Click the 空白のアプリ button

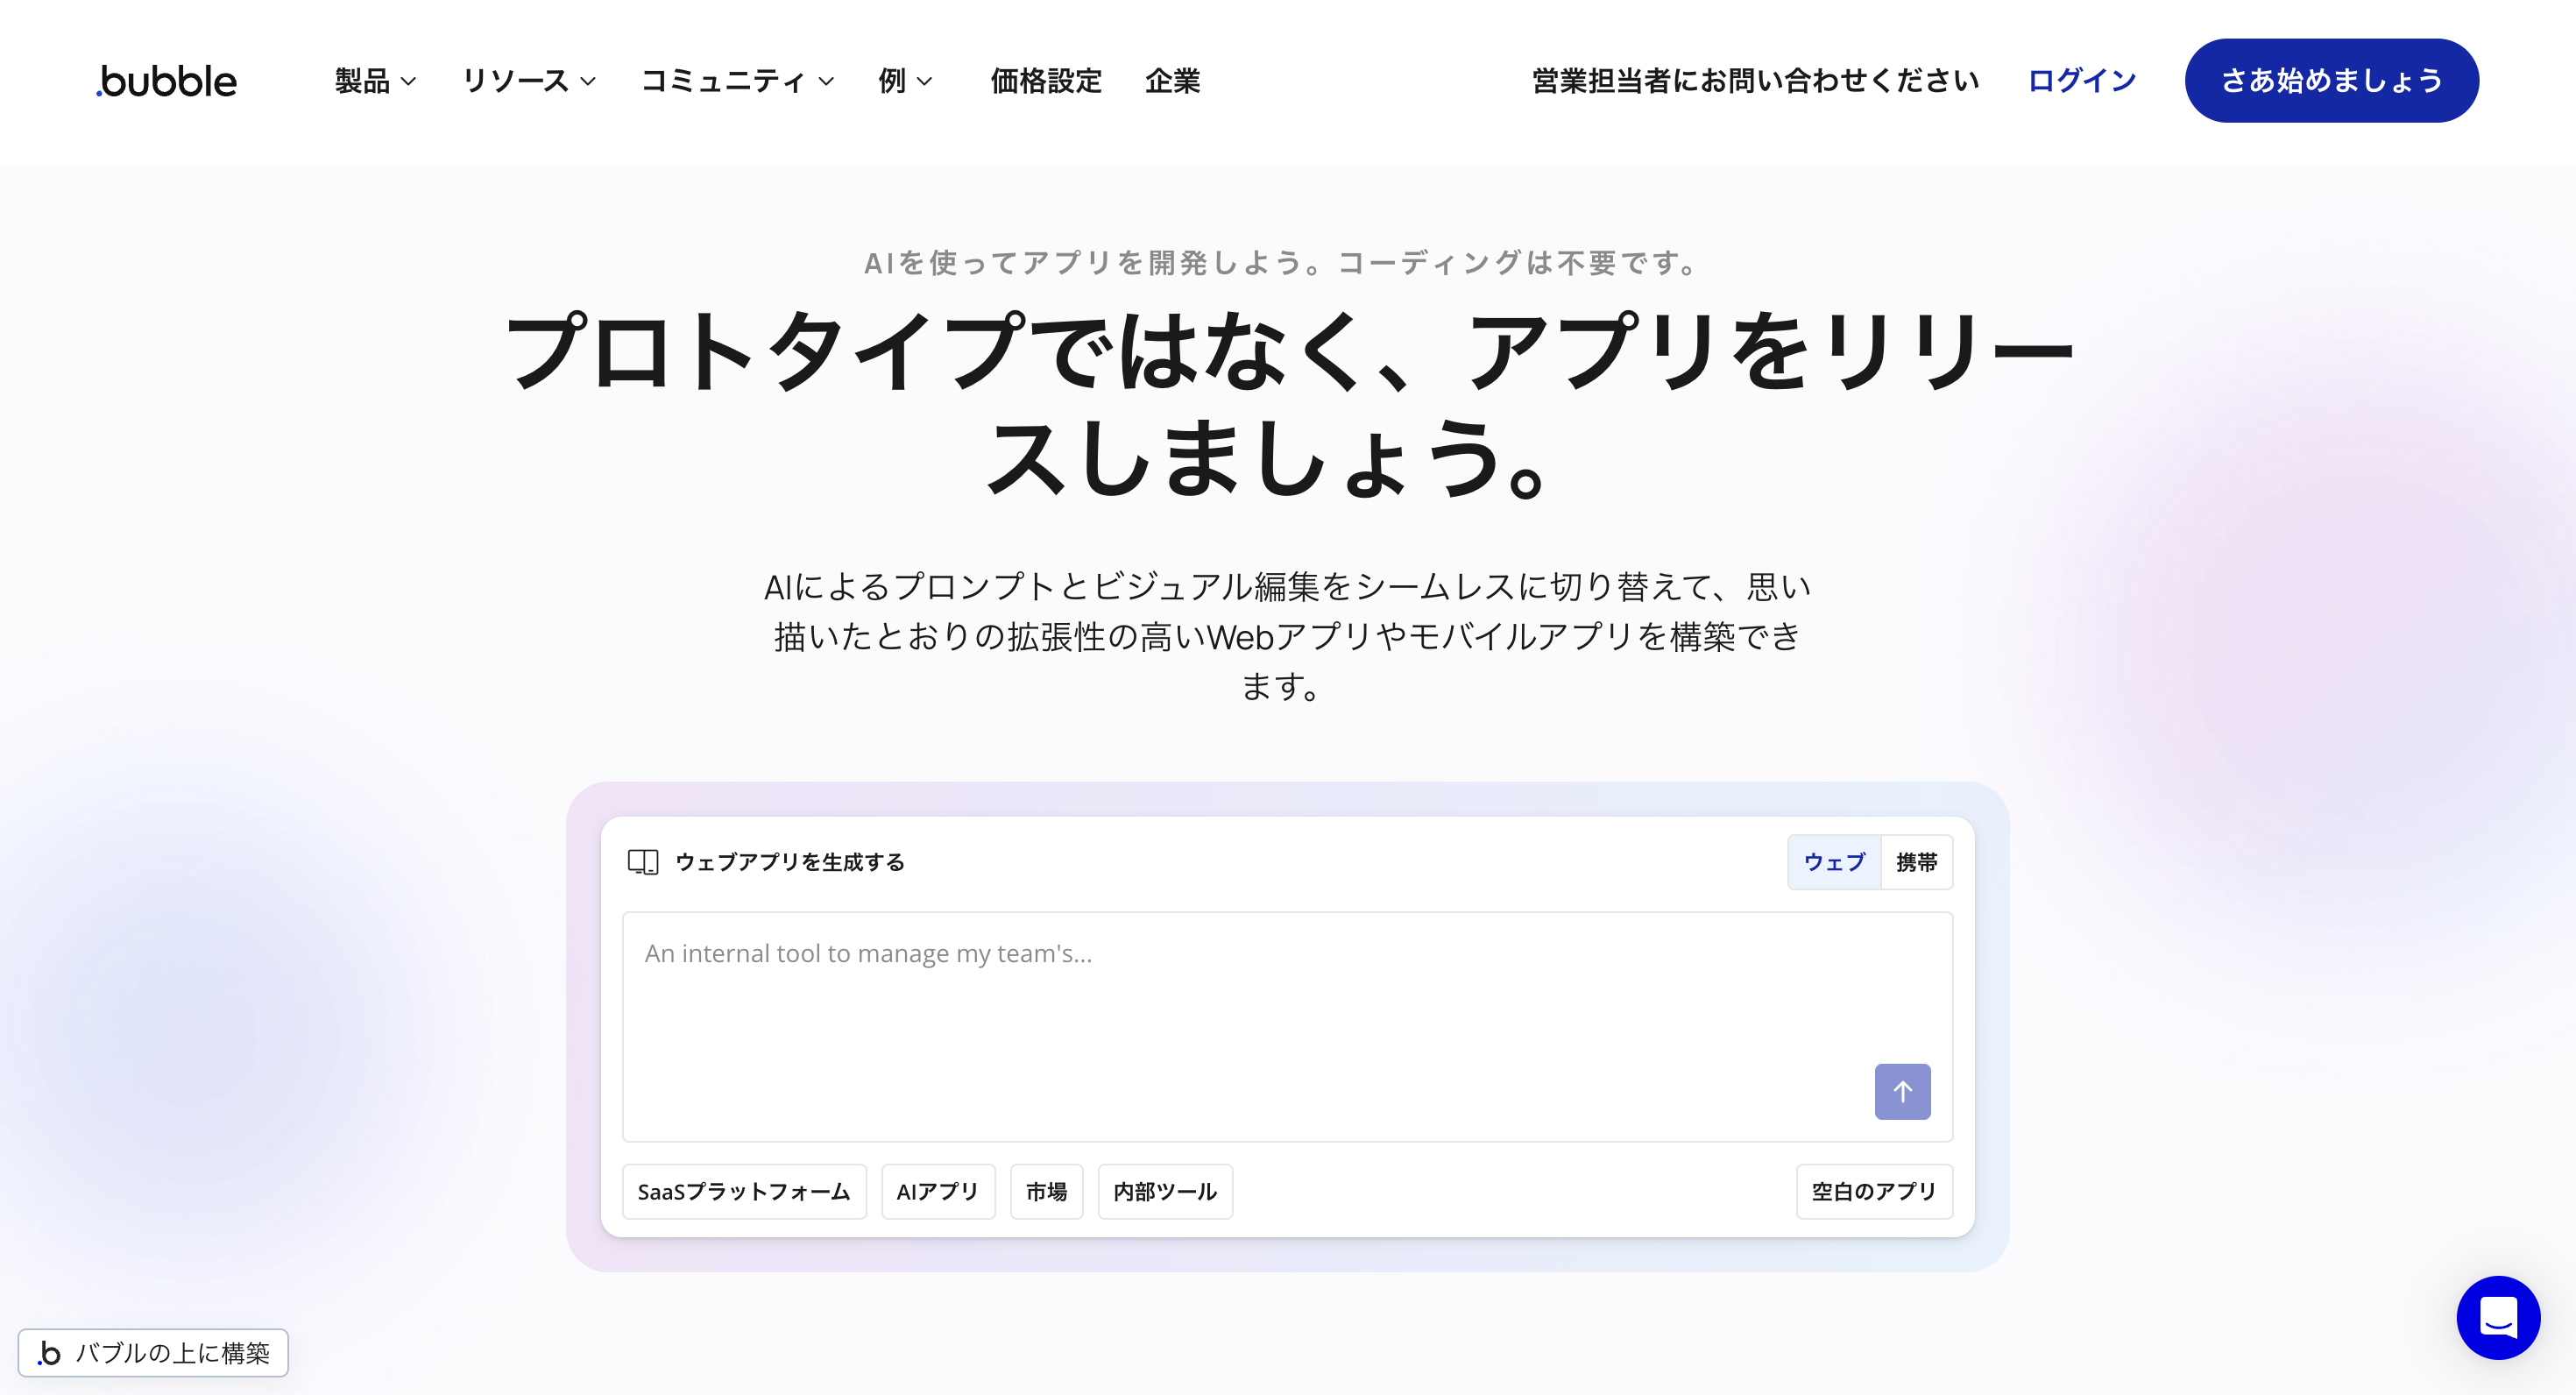[1874, 1191]
